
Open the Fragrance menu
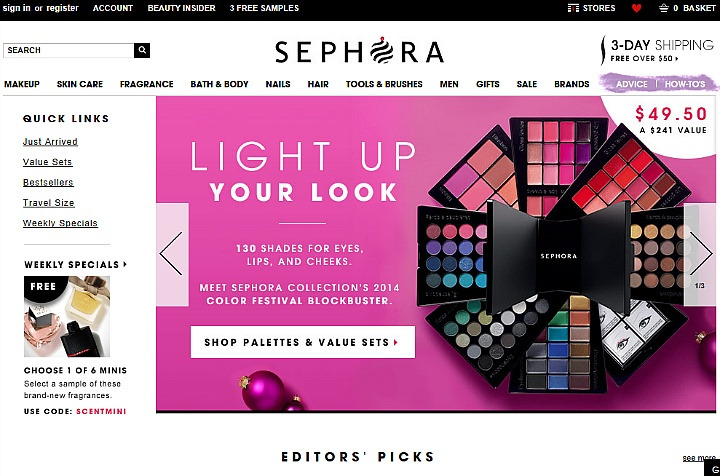[146, 84]
